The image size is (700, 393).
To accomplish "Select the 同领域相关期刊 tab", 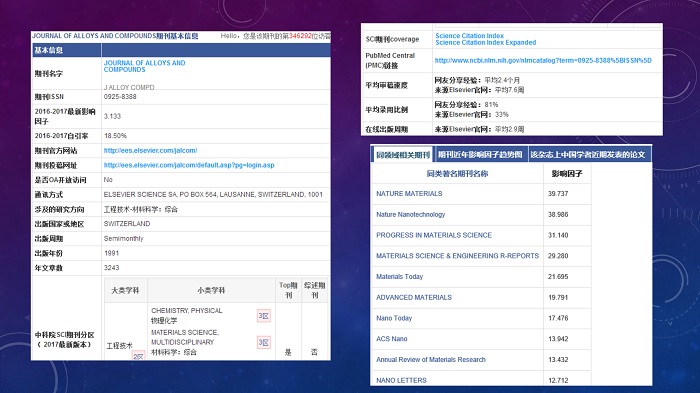I will (x=403, y=155).
